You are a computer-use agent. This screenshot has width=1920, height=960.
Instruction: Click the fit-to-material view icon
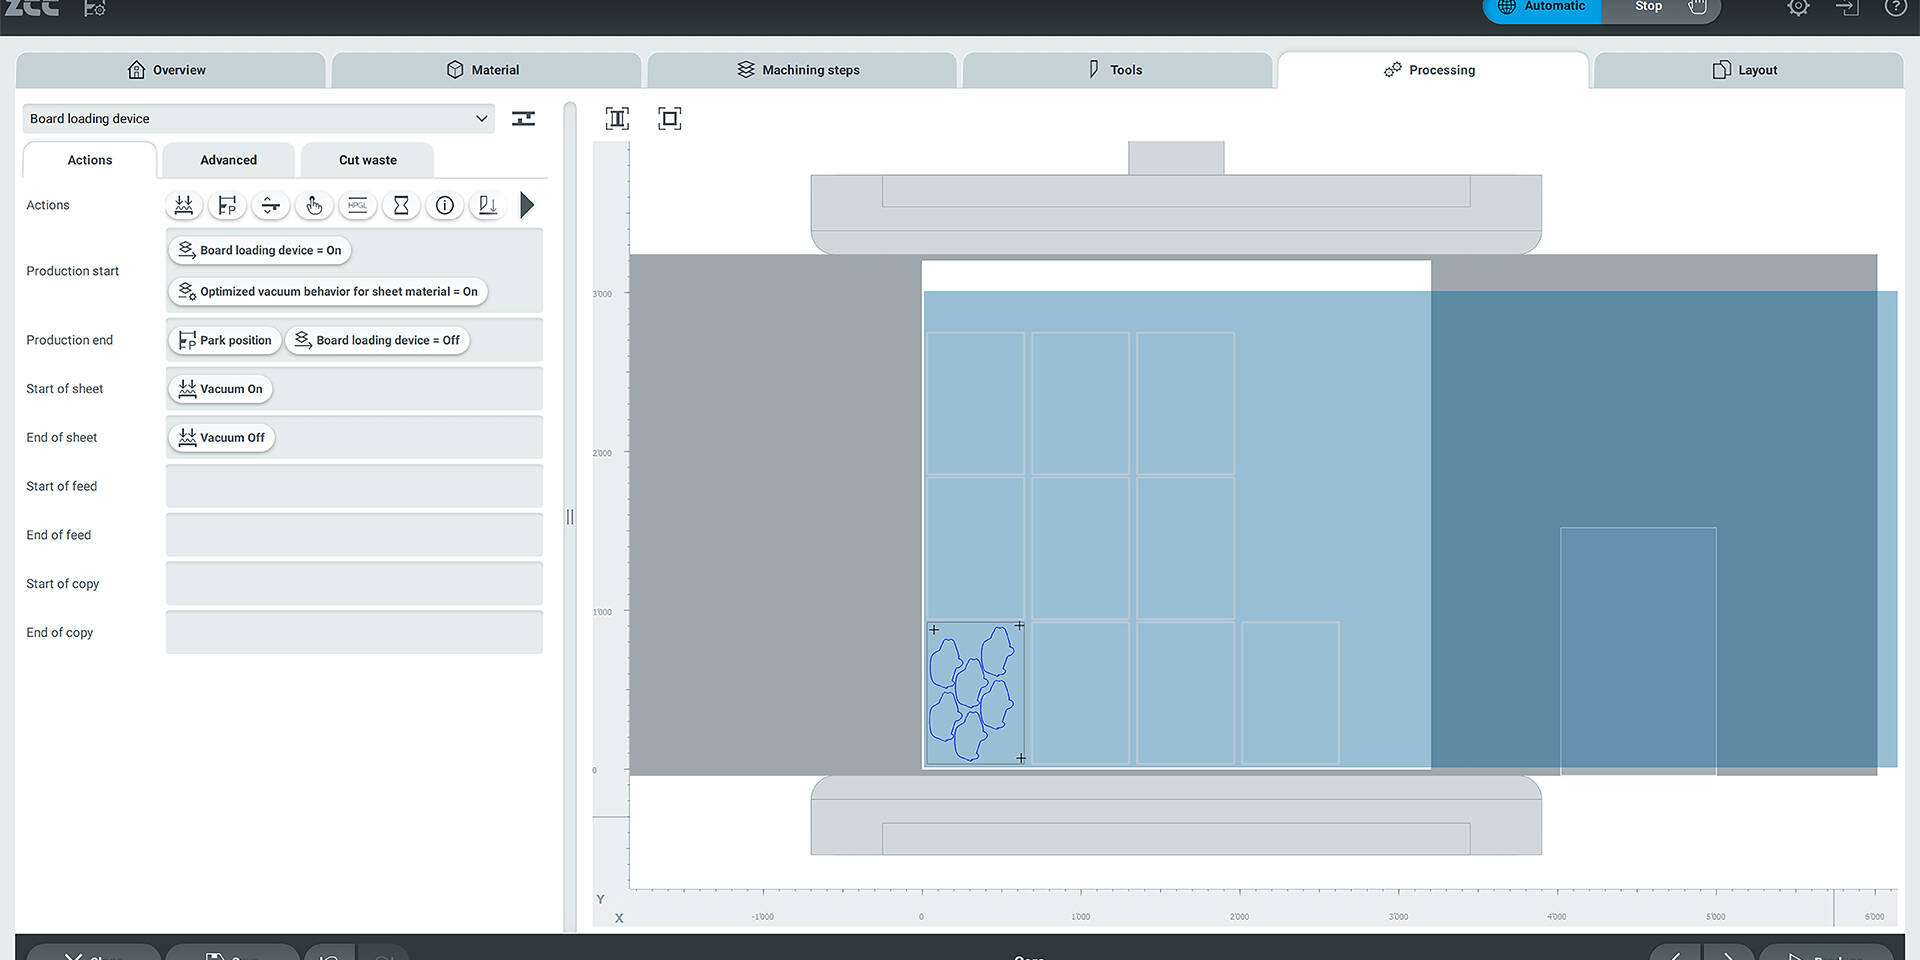point(617,119)
